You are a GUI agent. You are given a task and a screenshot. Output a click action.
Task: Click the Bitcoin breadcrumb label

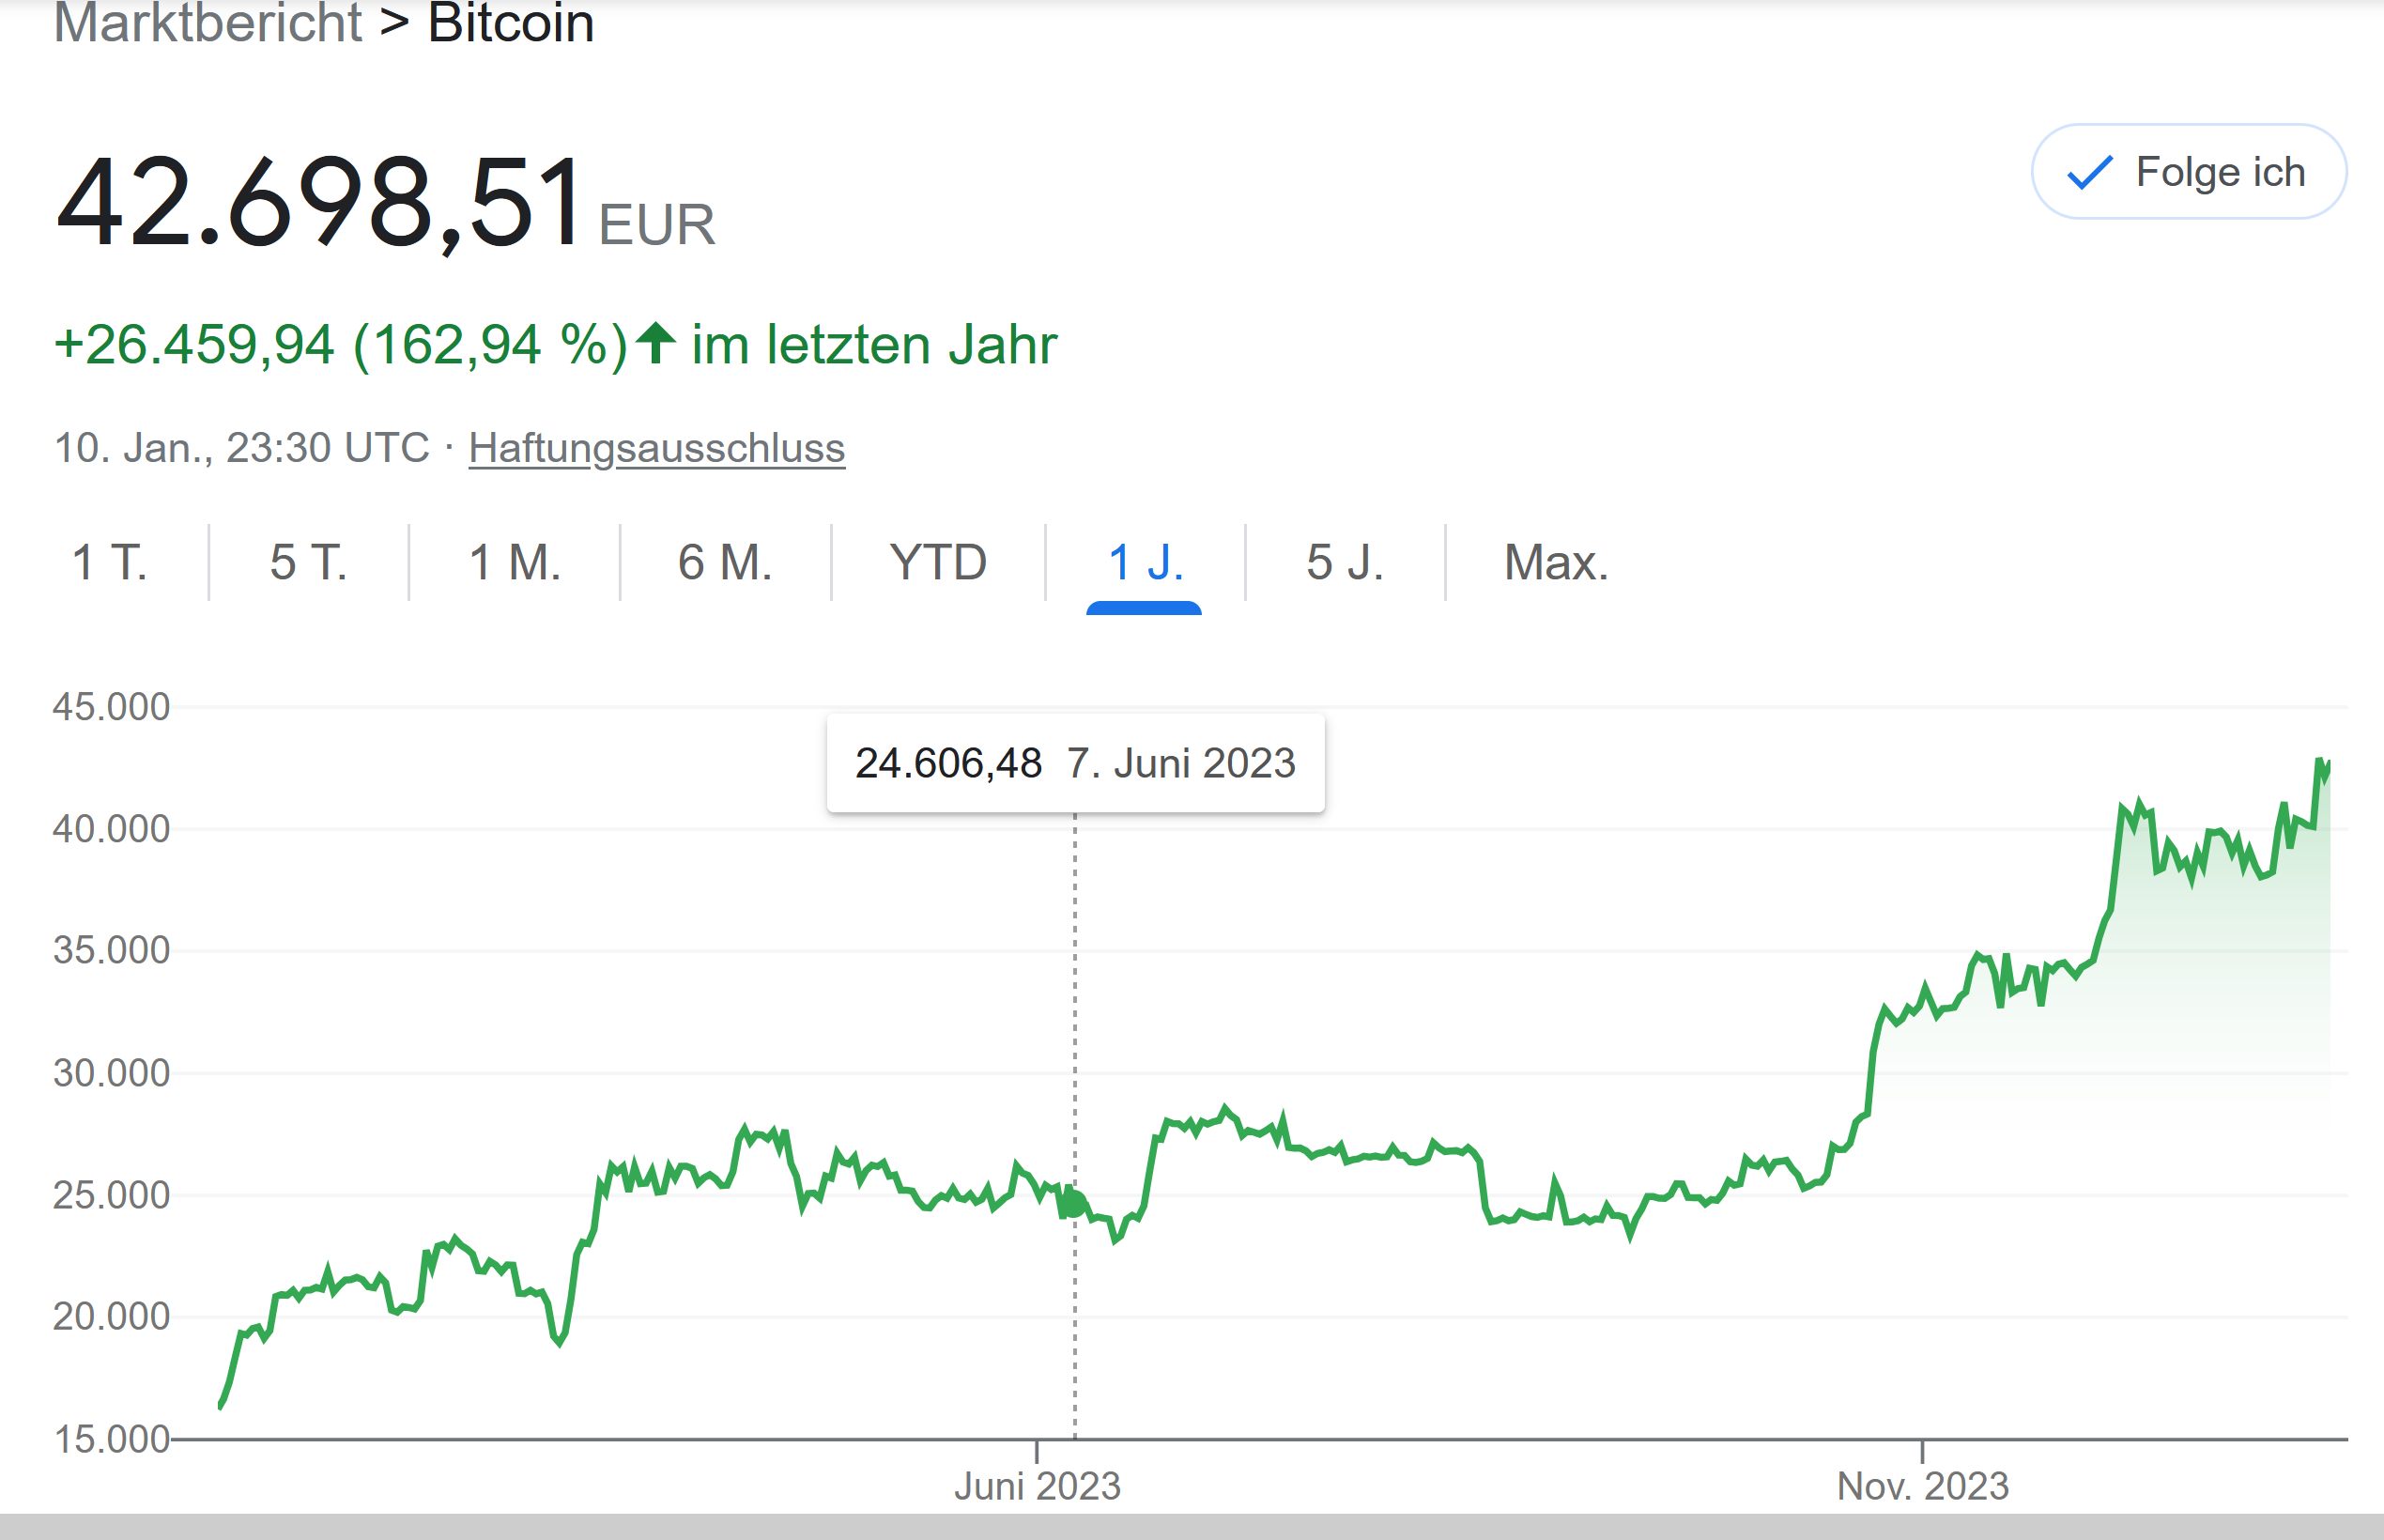click(x=511, y=22)
